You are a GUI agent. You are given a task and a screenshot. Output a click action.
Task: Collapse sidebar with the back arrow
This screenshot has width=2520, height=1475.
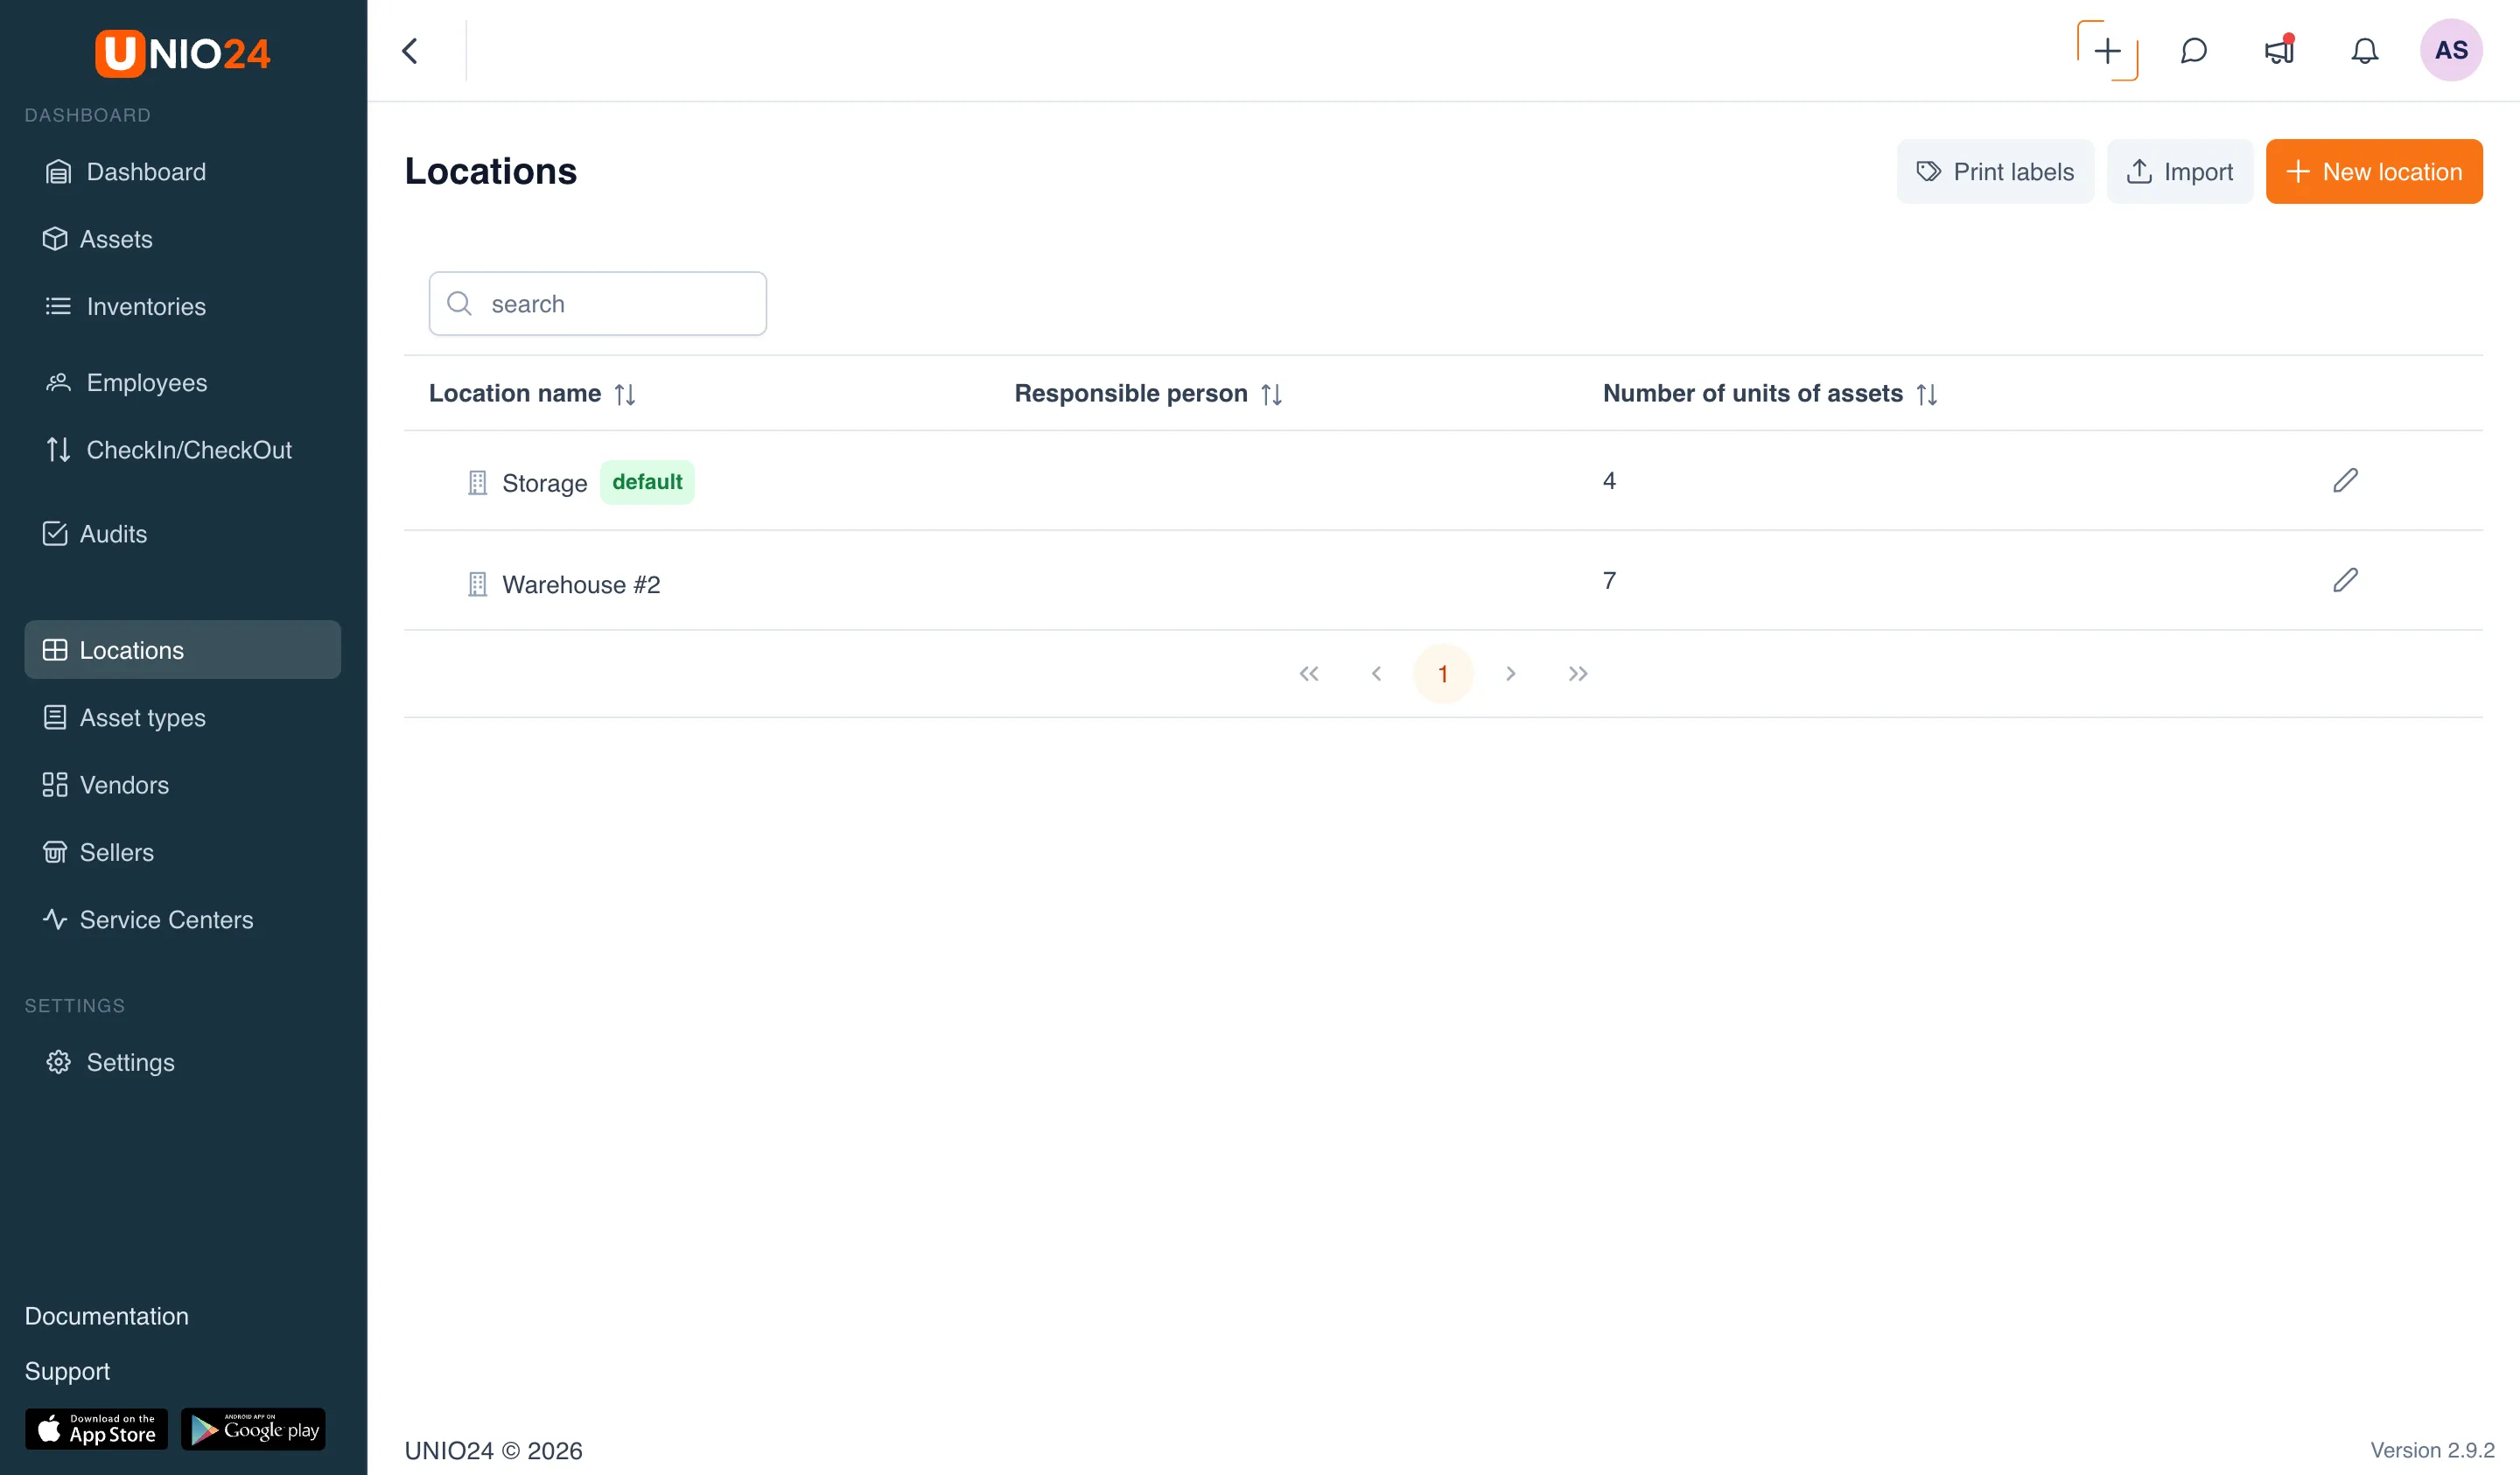pyautogui.click(x=410, y=50)
